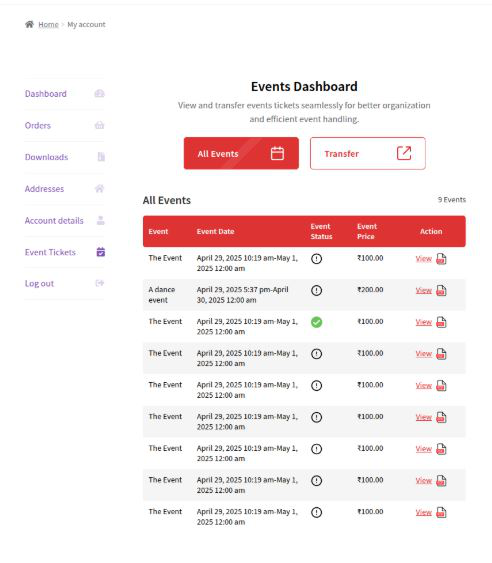Click View in the green check-marked row

tap(423, 322)
